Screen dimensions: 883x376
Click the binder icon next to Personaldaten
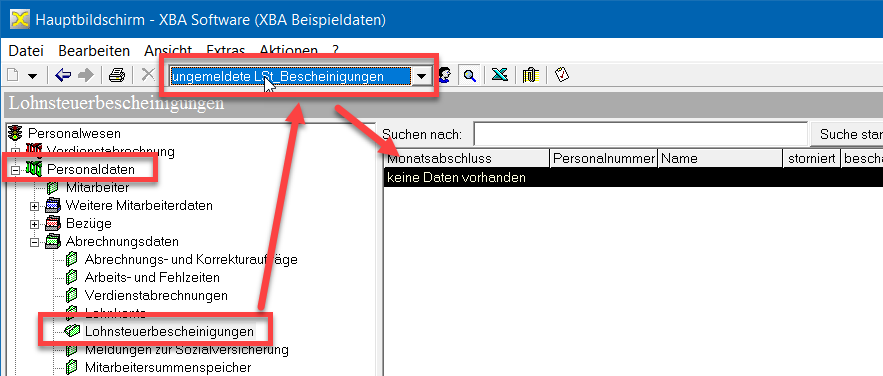34,169
